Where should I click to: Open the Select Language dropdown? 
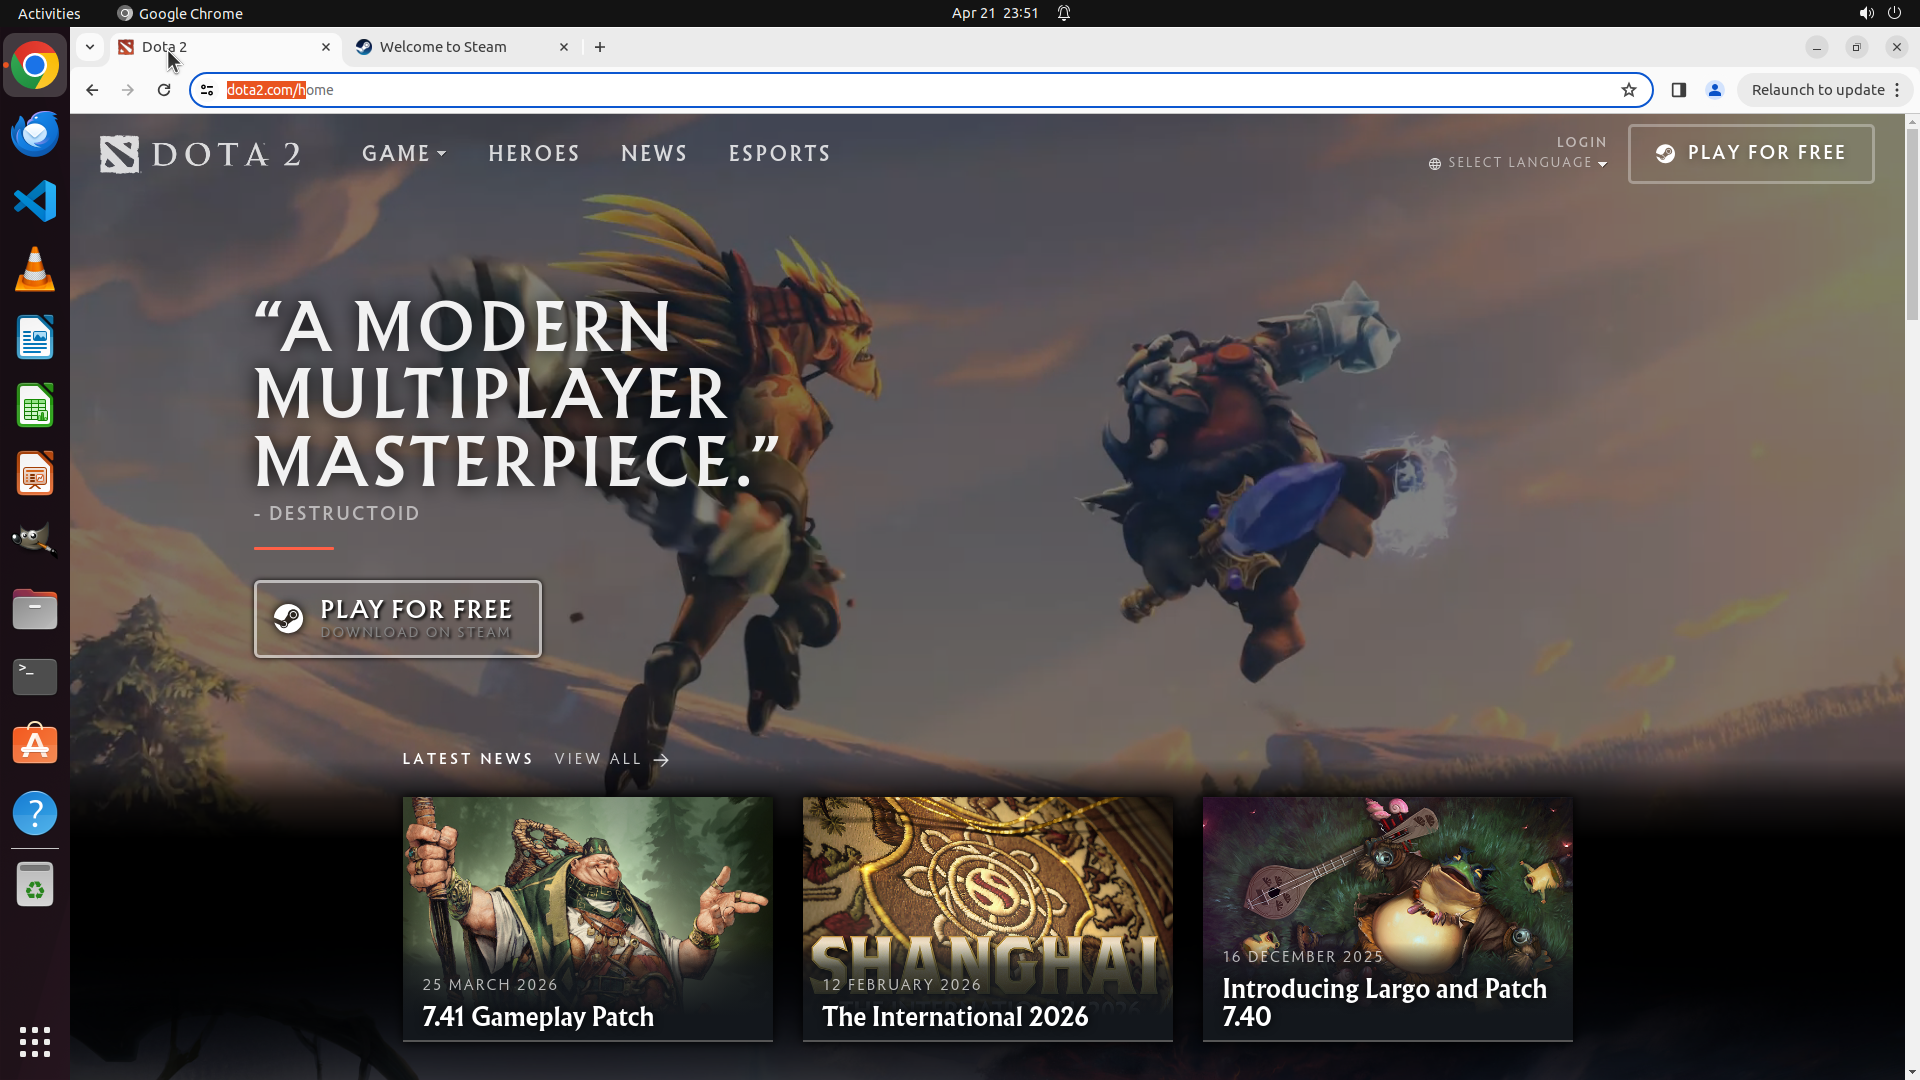(1518, 163)
